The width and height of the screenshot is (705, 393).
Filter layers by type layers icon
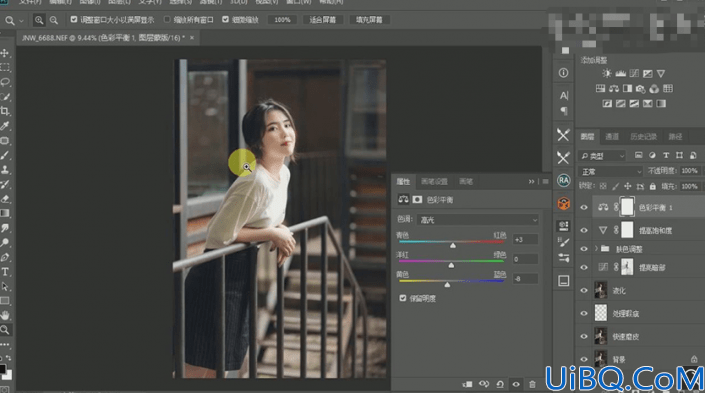point(666,156)
